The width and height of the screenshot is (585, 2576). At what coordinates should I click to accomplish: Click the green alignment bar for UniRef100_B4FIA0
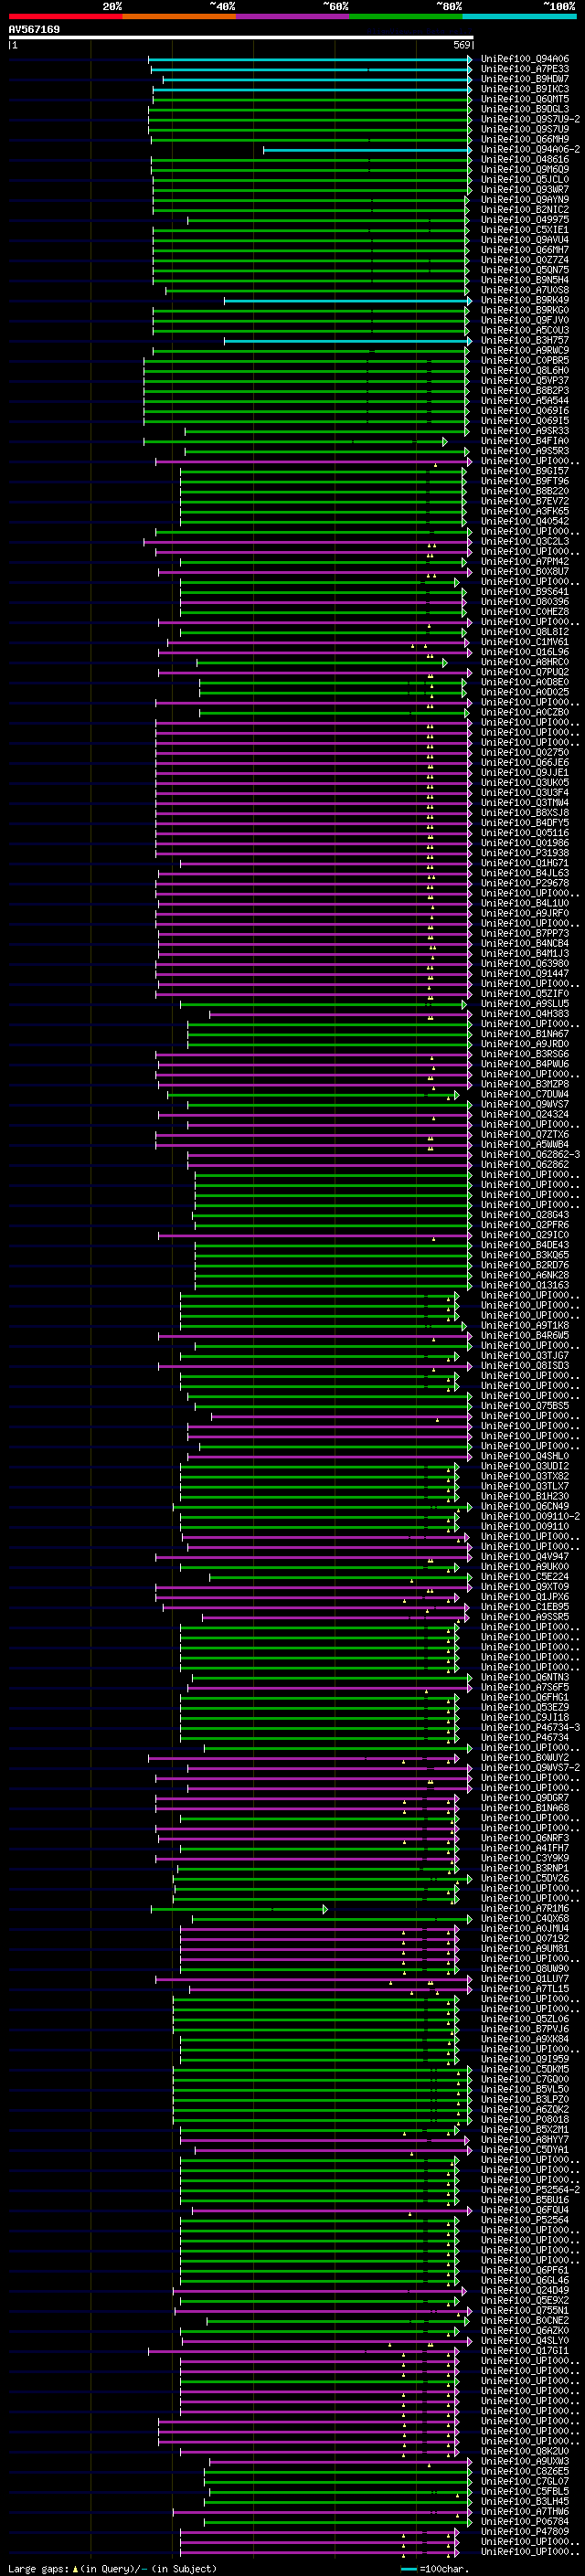(295, 441)
